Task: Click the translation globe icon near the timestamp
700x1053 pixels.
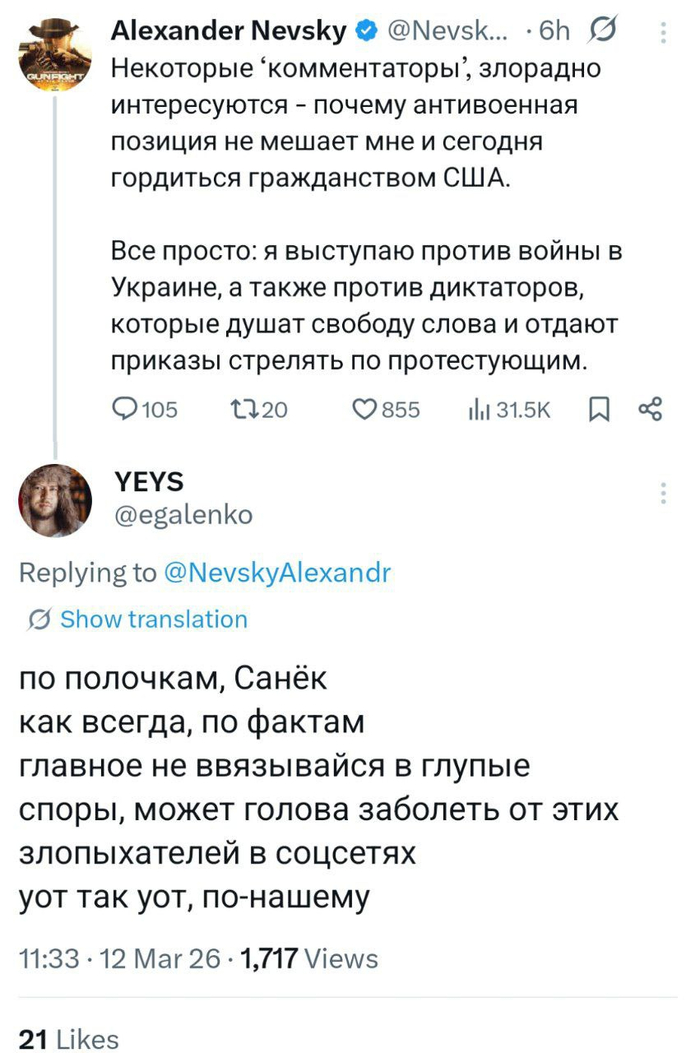Action: tap(602, 30)
